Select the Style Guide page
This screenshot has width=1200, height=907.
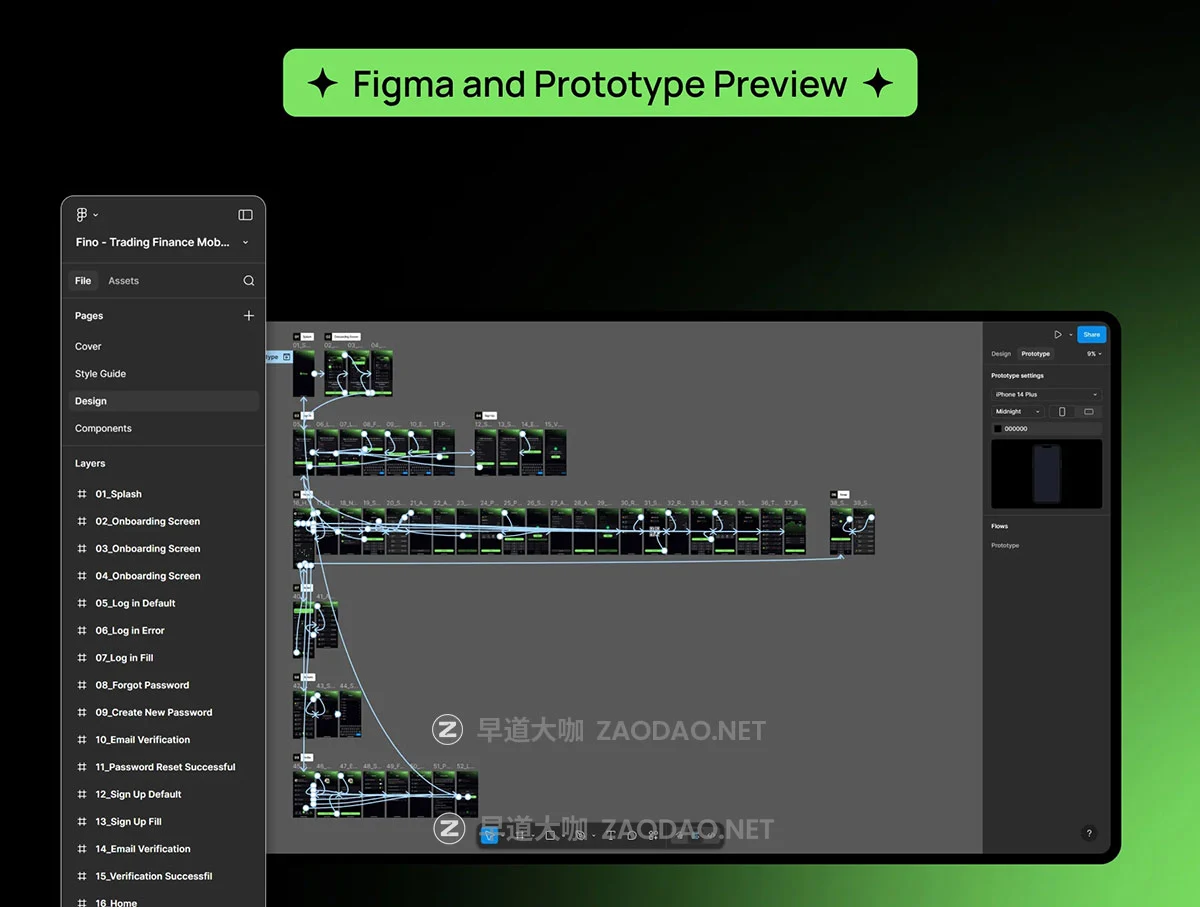coord(100,374)
